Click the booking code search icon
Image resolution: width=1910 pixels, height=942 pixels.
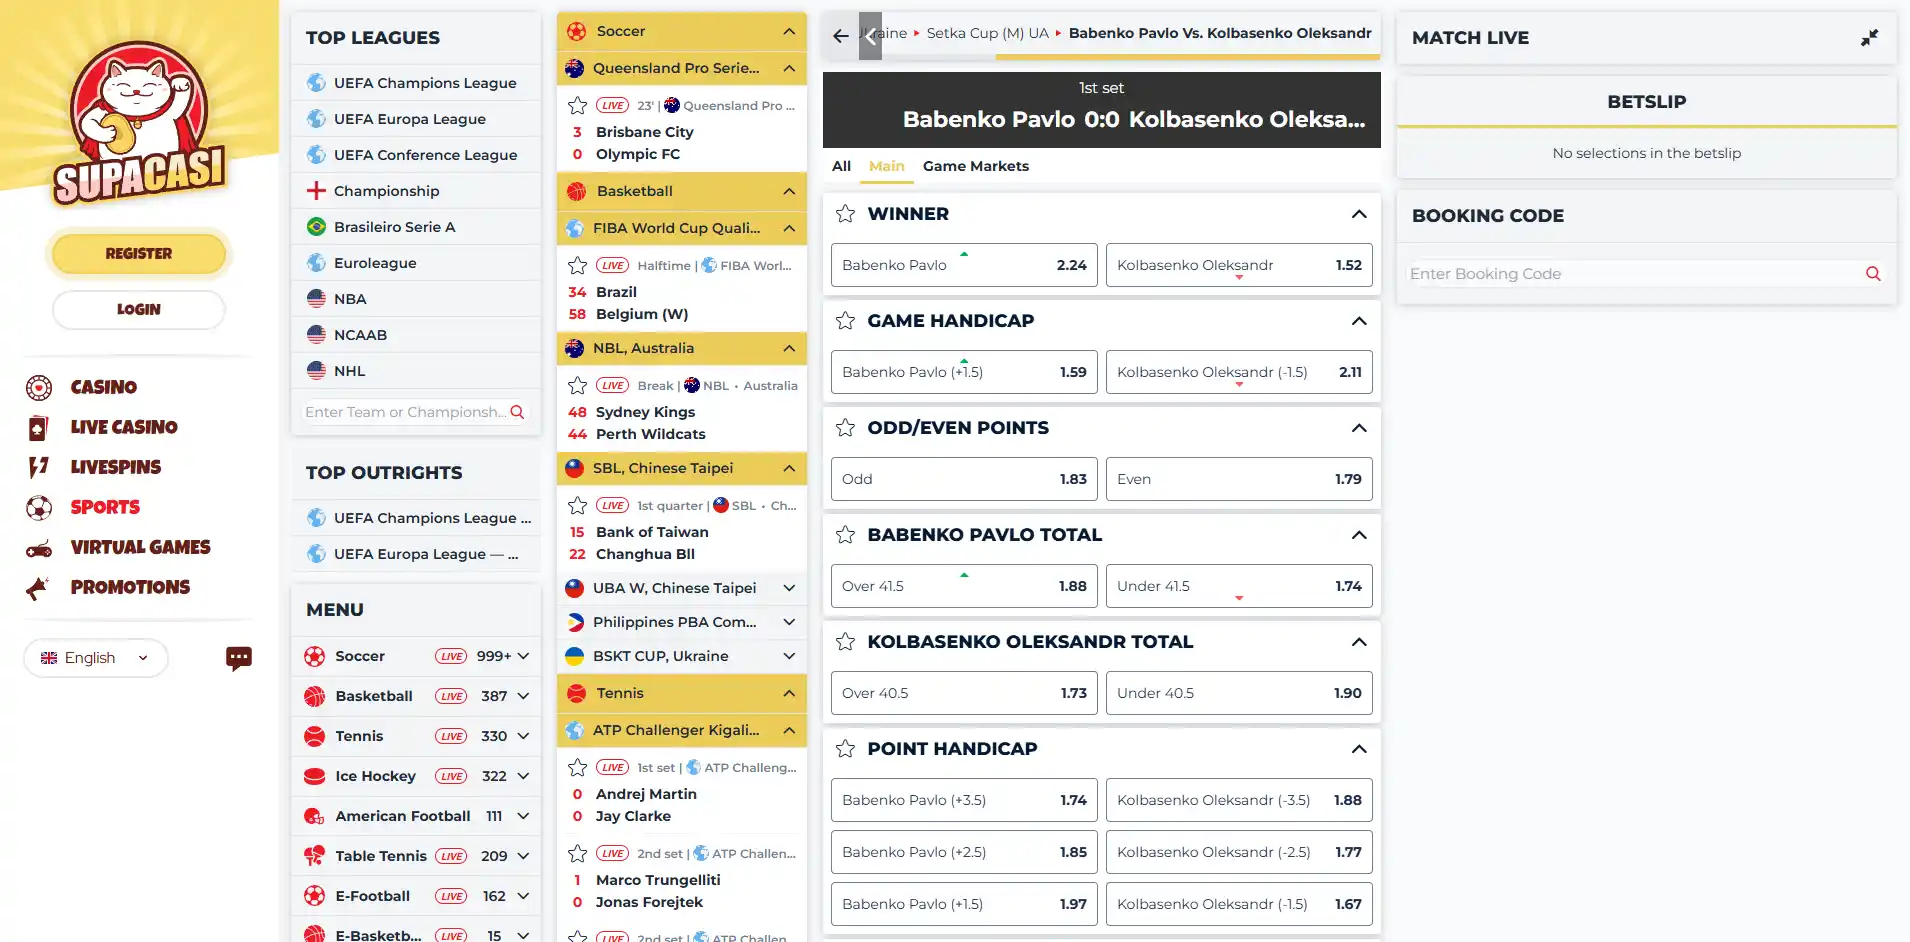(1873, 274)
